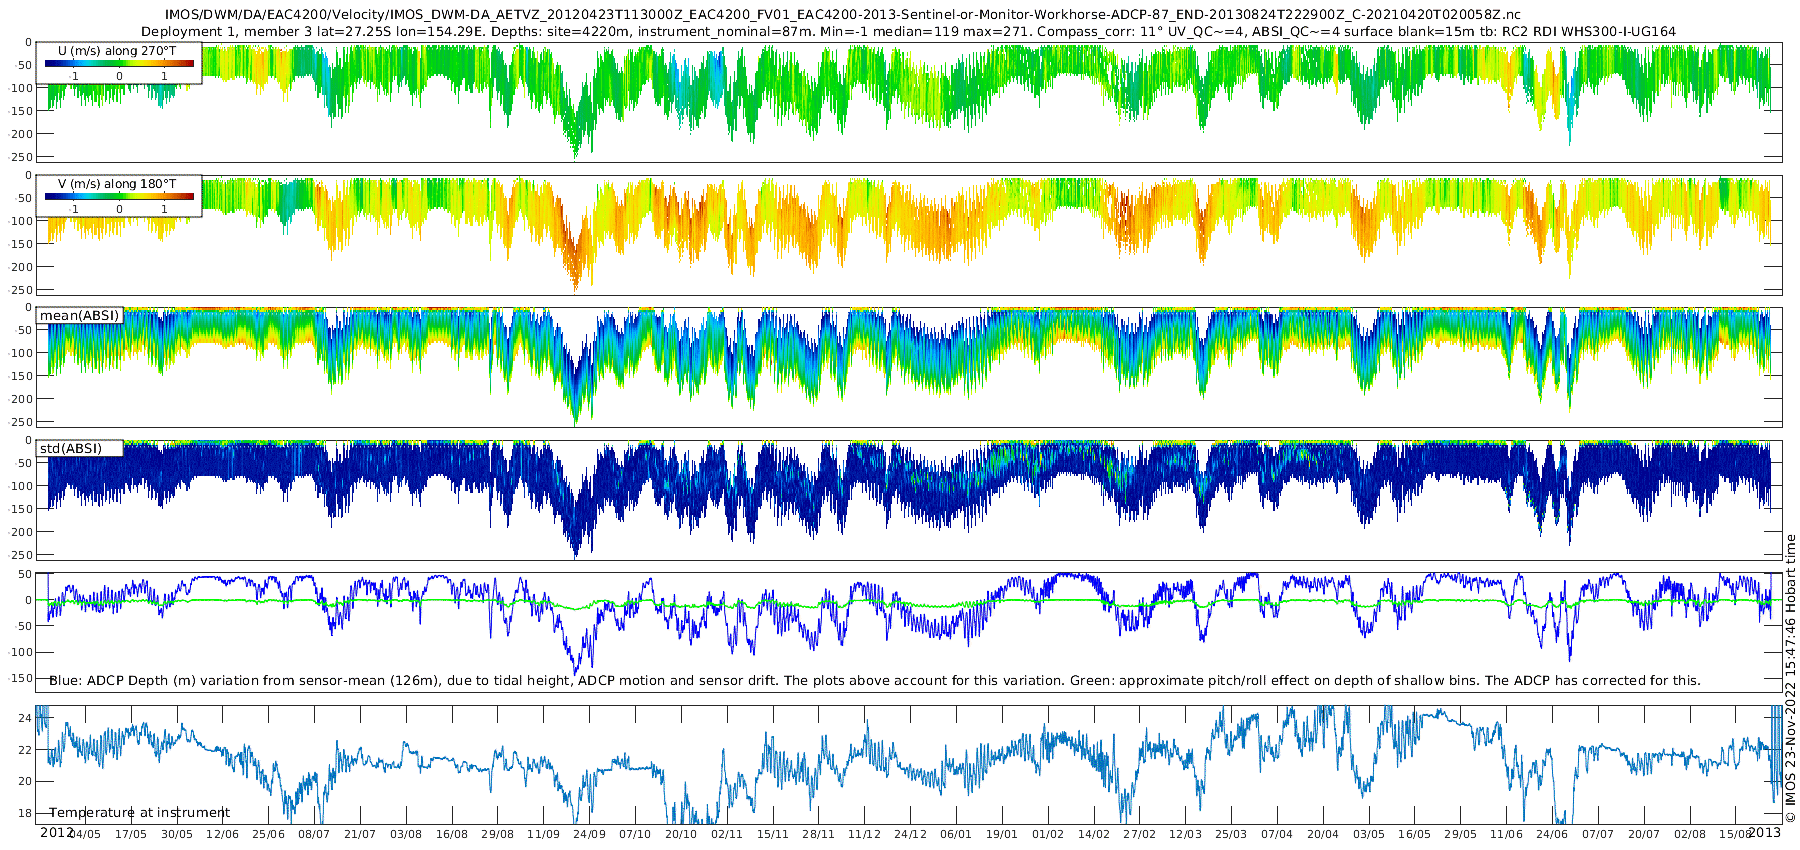Click the '29/08' date tick label
This screenshot has height=850, width=1800.
pos(498,834)
